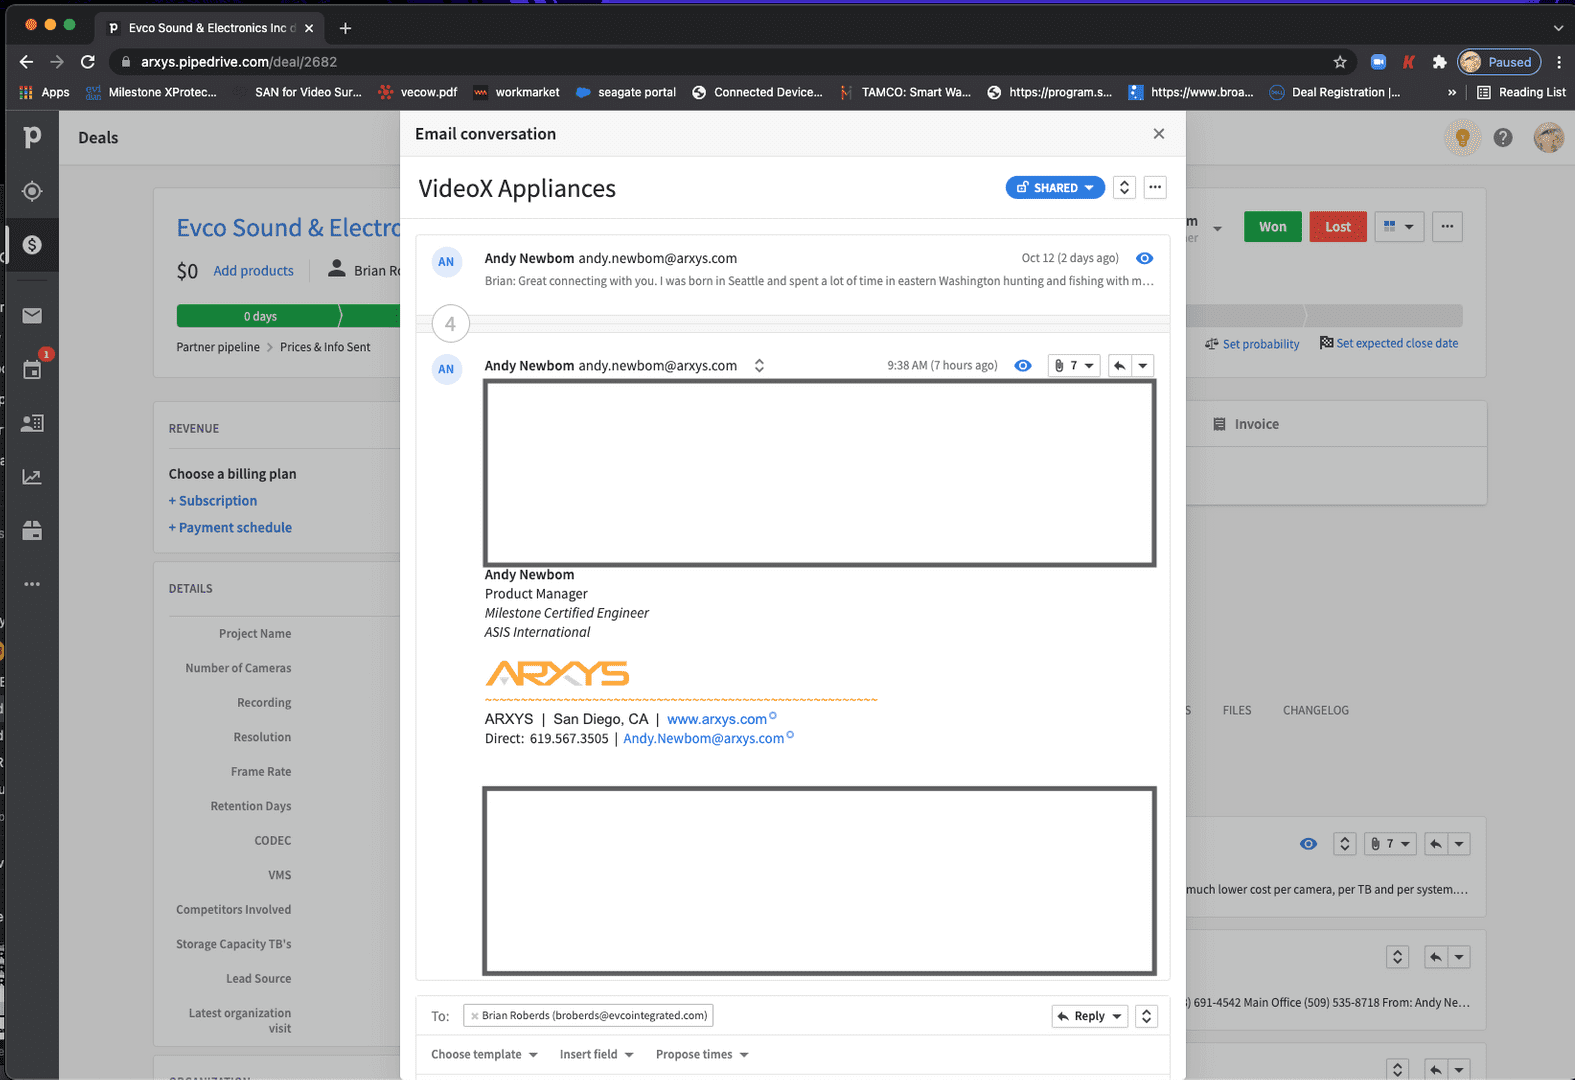Screen dimensions: 1575x1080
Task: Open www.arxys.com link in signature
Action: [x=717, y=719]
